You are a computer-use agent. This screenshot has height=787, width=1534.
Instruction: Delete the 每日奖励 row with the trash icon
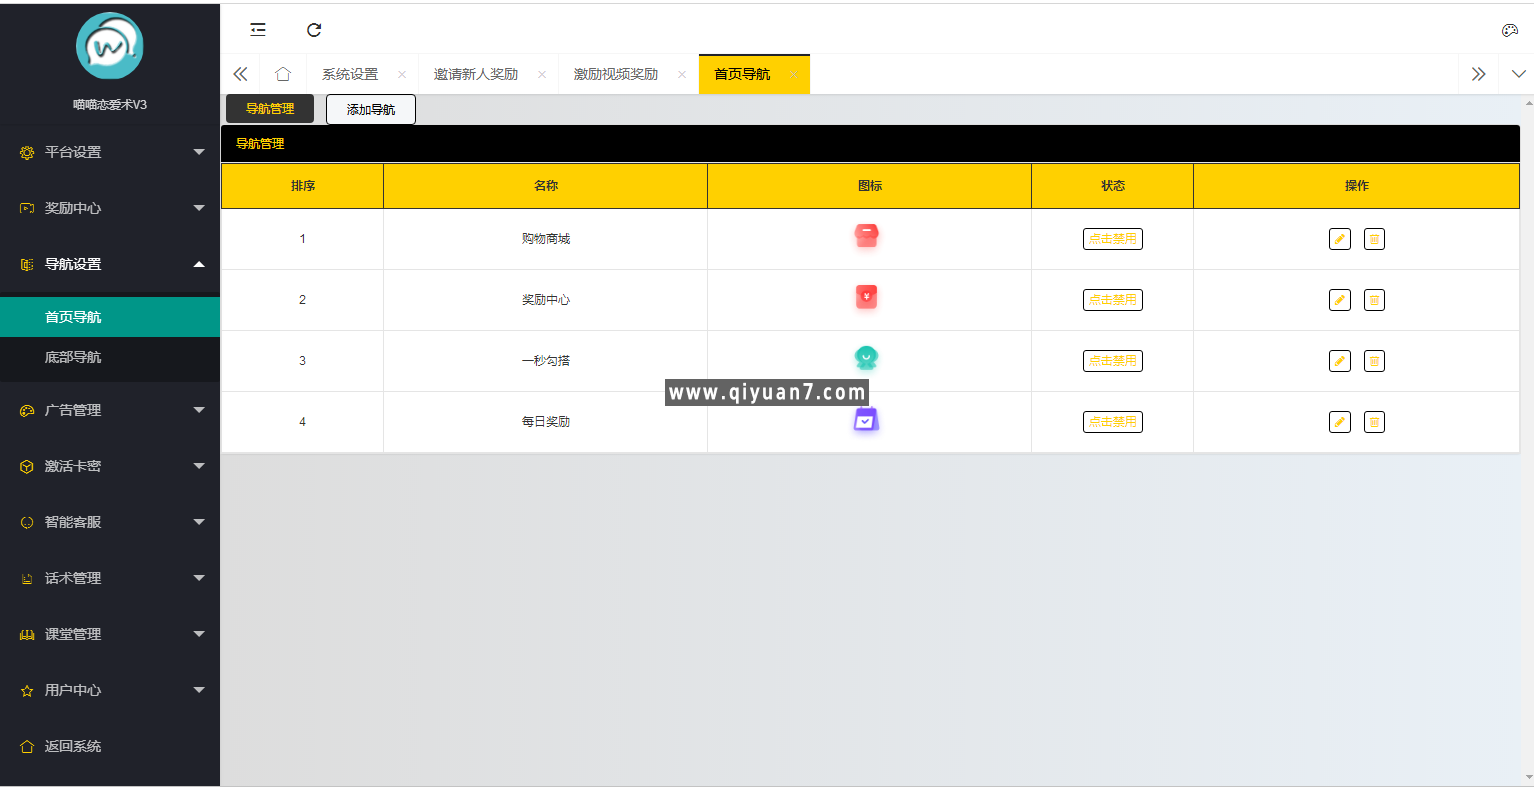tap(1374, 422)
